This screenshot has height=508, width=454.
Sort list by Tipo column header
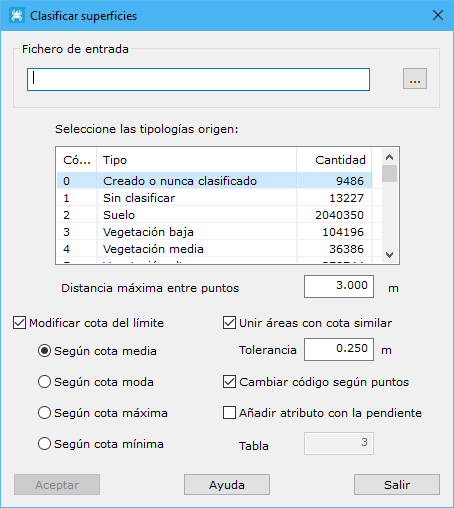(x=197, y=160)
